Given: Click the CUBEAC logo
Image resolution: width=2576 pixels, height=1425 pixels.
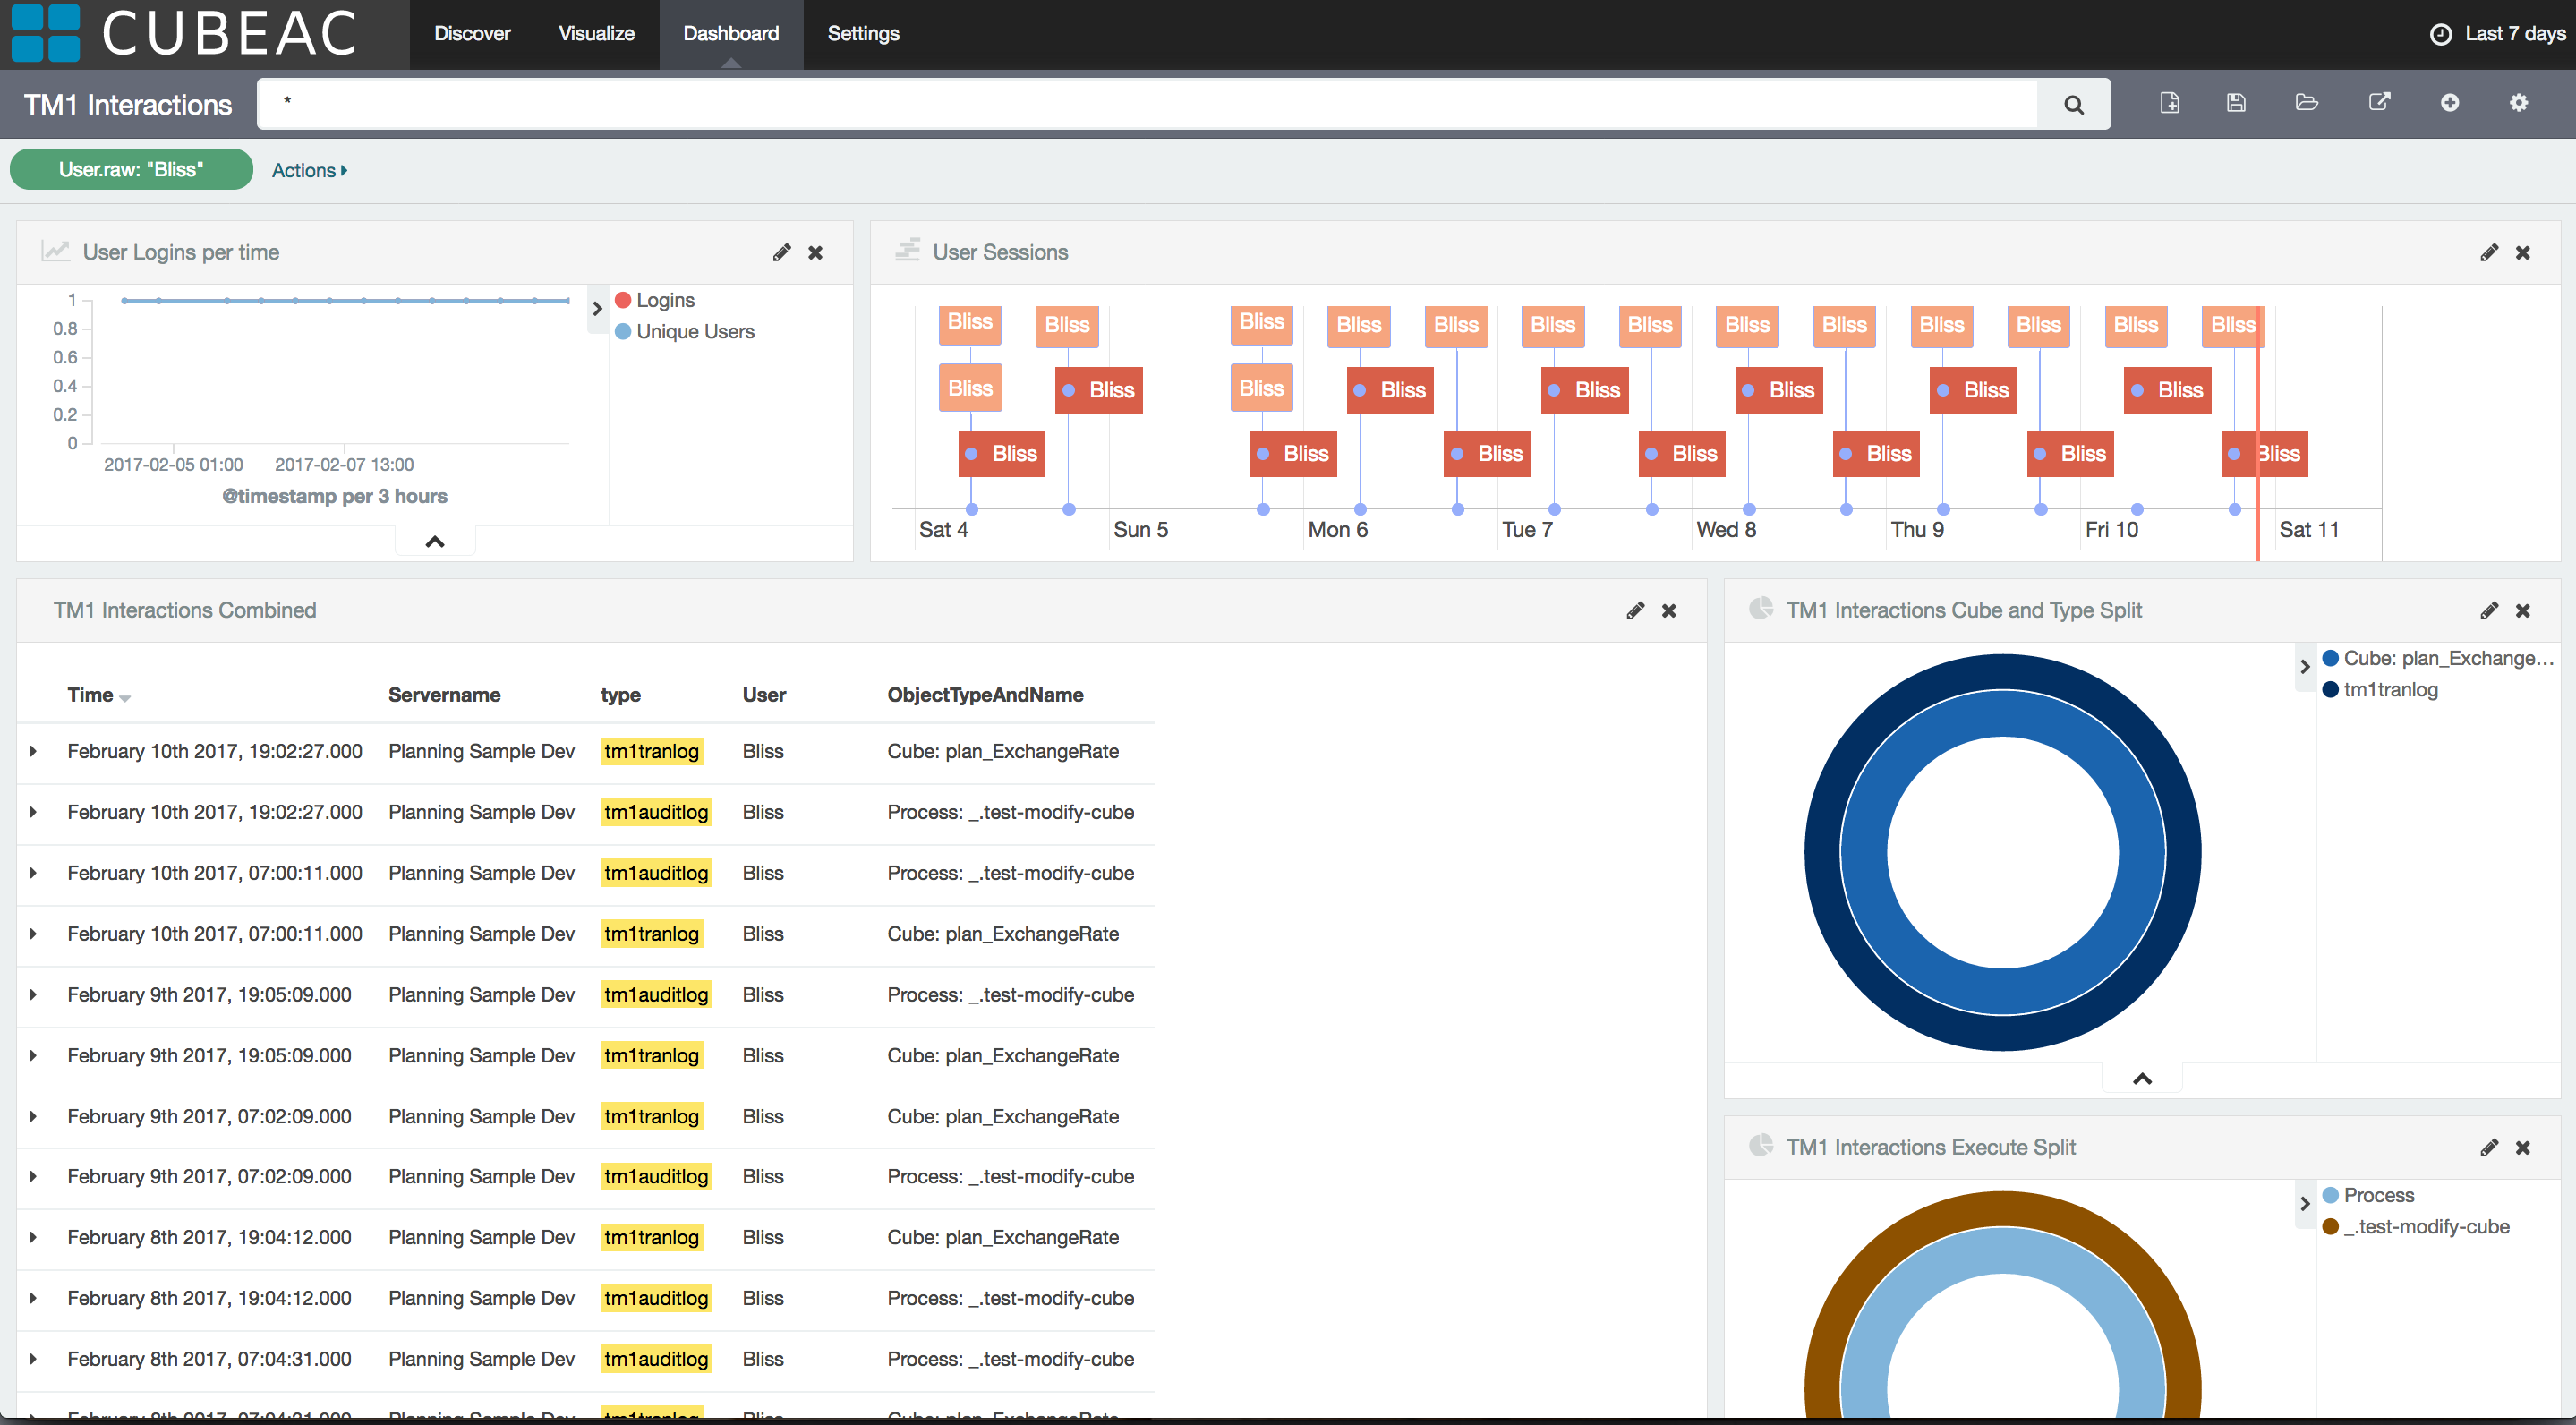Looking at the screenshot, I should click(x=185, y=34).
